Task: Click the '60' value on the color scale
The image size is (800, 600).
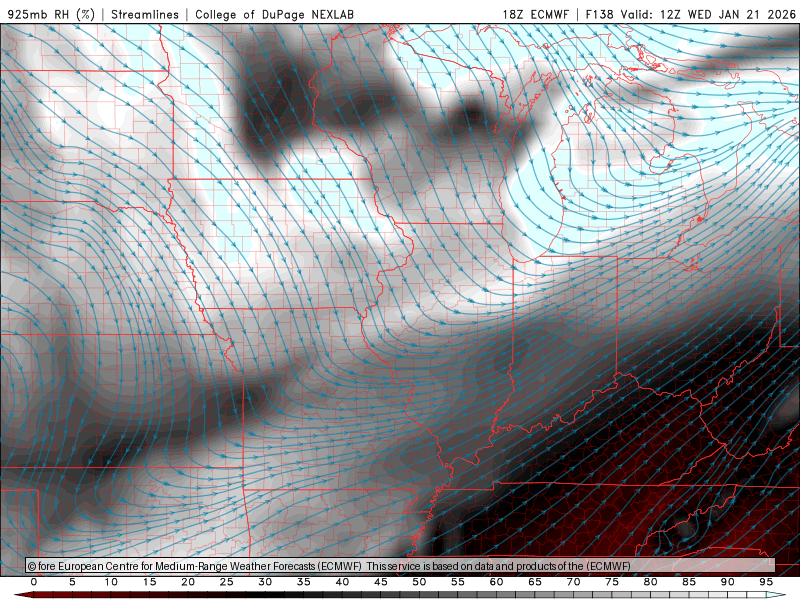Action: pyautogui.click(x=496, y=582)
